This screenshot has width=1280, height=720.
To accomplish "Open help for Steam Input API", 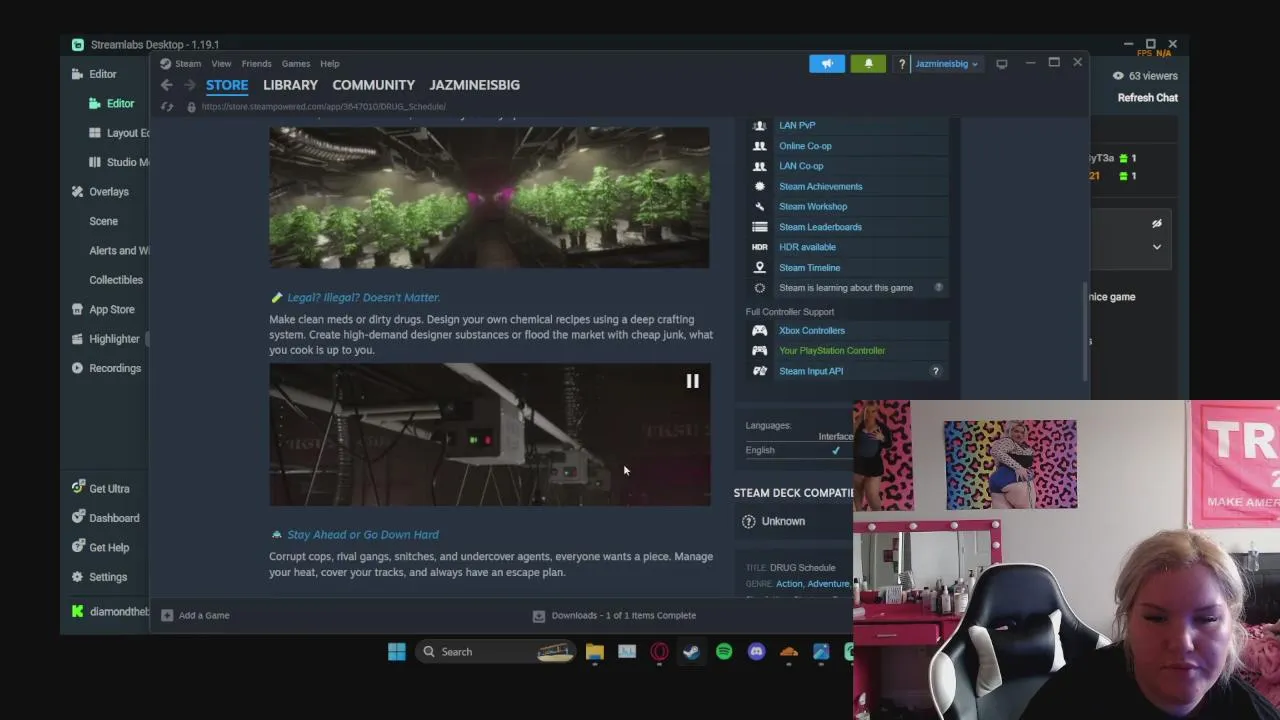I will (935, 371).
